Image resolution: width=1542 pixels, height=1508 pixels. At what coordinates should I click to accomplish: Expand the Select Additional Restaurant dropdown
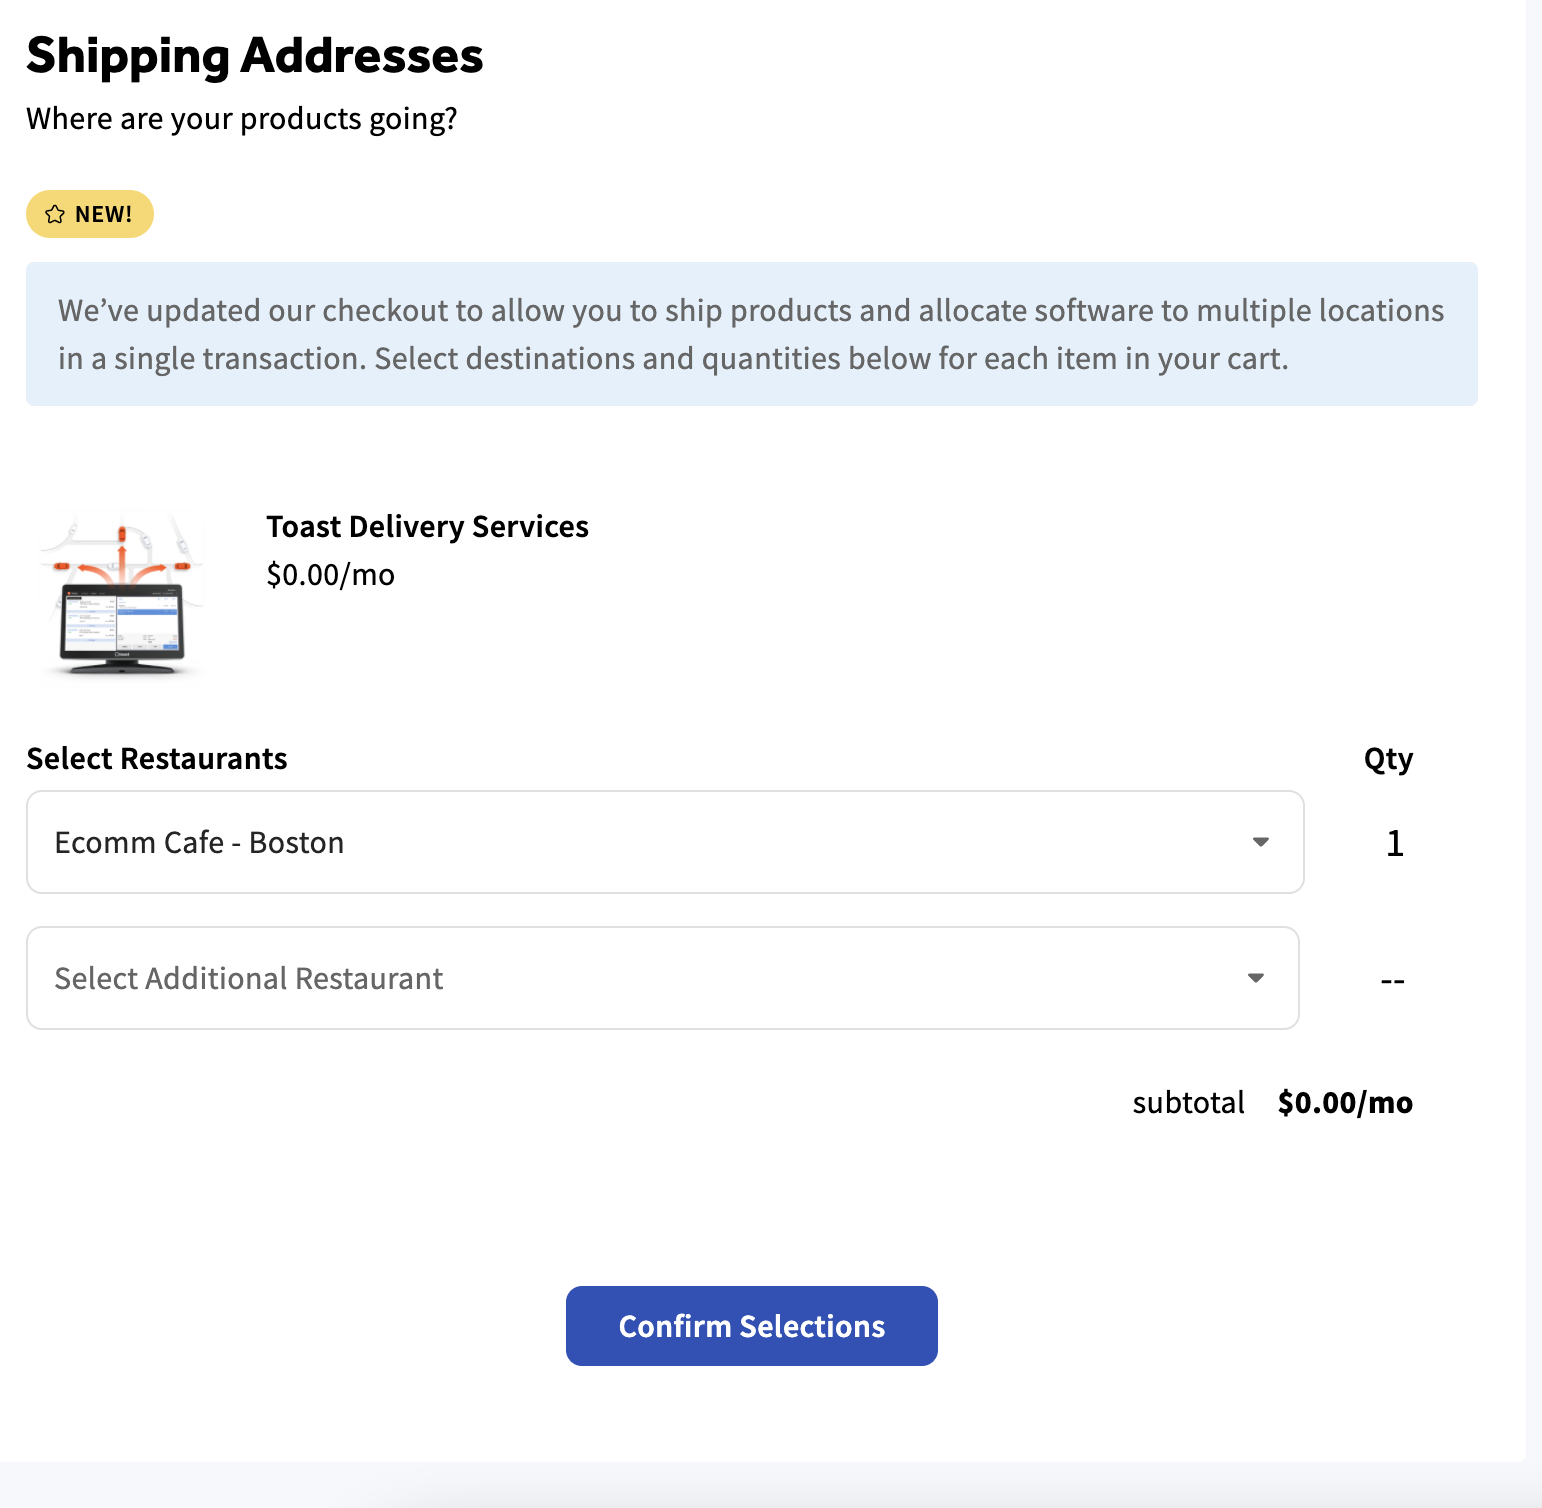pos(663,978)
